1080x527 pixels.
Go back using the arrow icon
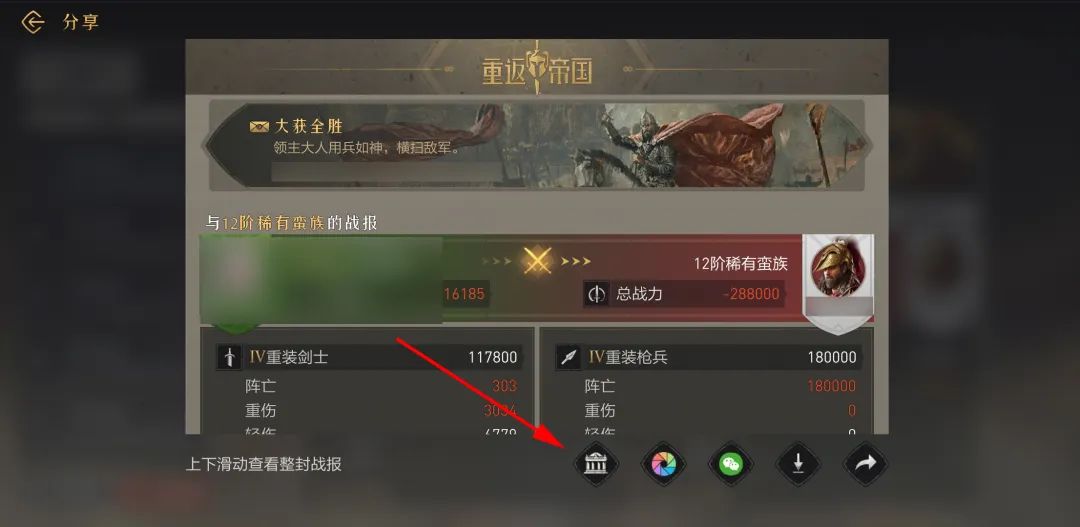tap(32, 22)
